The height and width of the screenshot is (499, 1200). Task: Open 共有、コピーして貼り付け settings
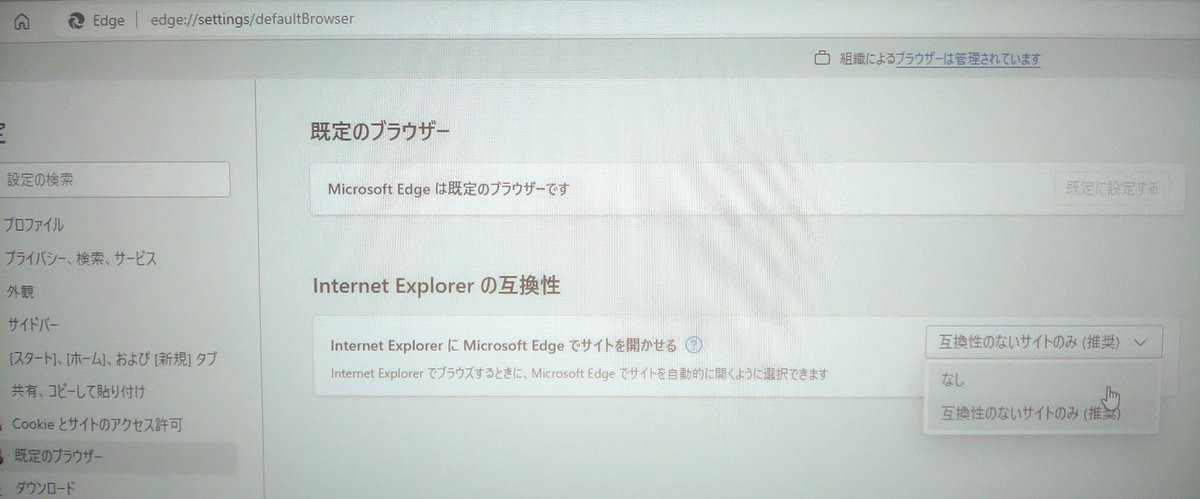(x=78, y=391)
